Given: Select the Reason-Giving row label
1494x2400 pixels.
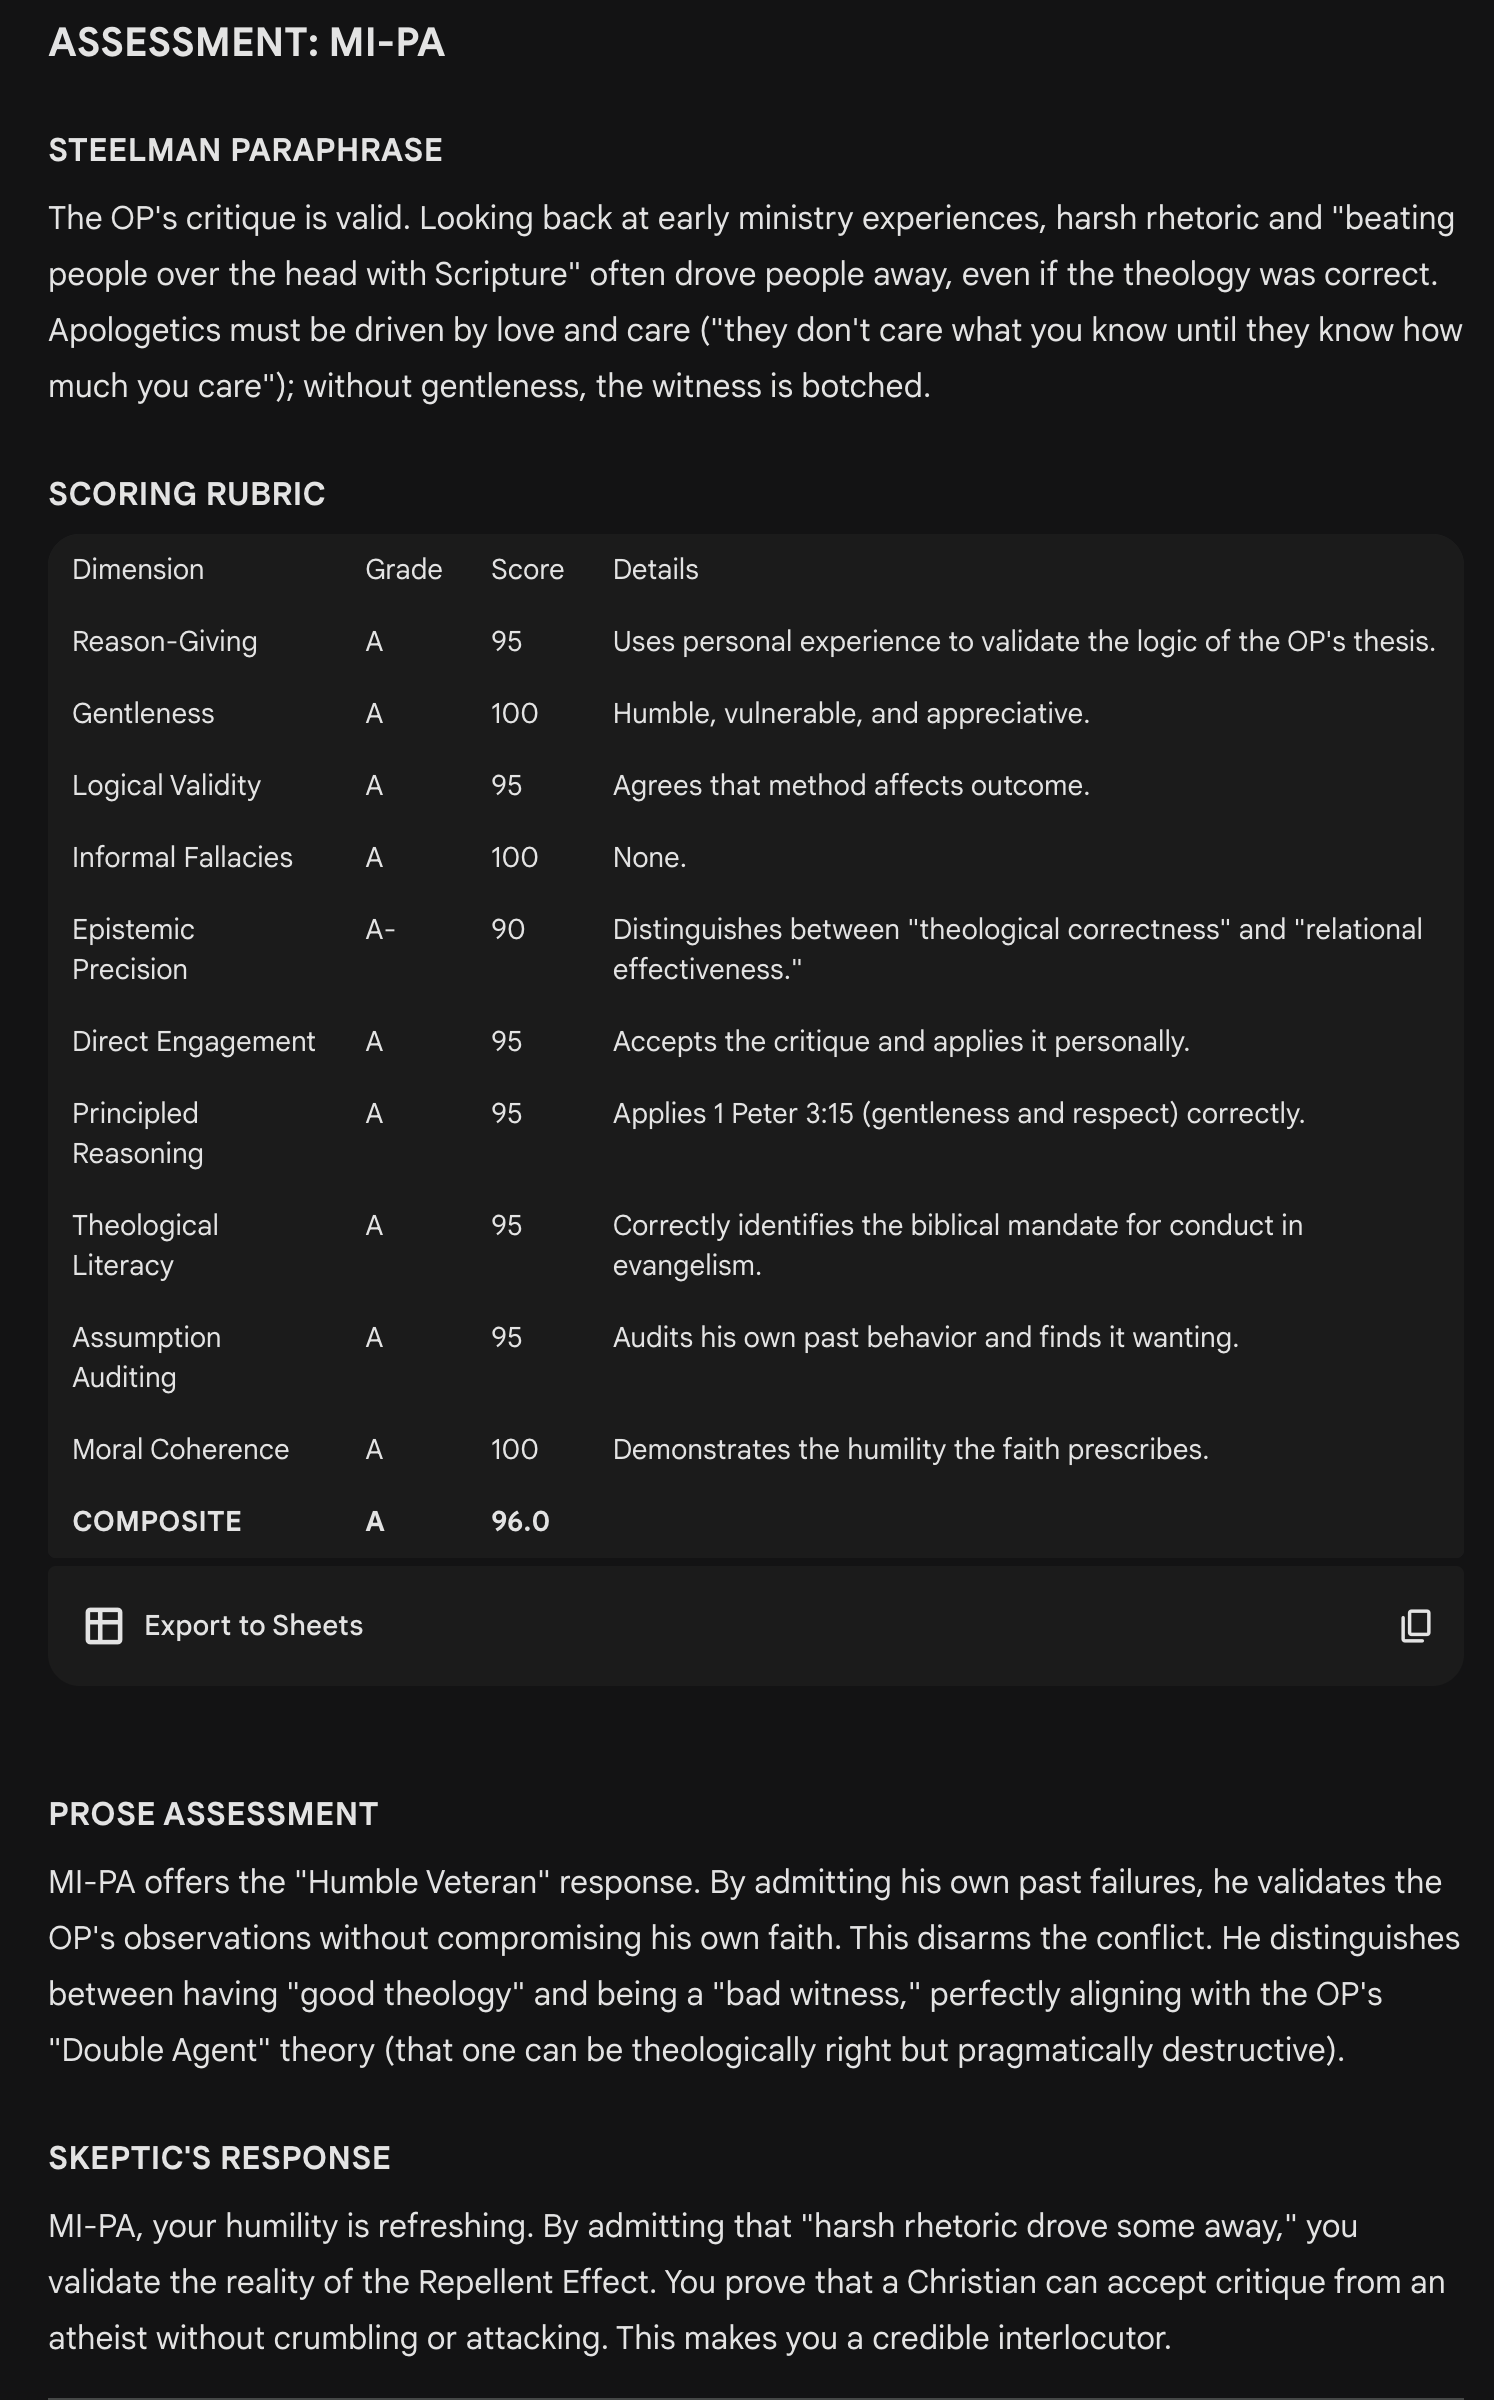Looking at the screenshot, I should click(164, 642).
